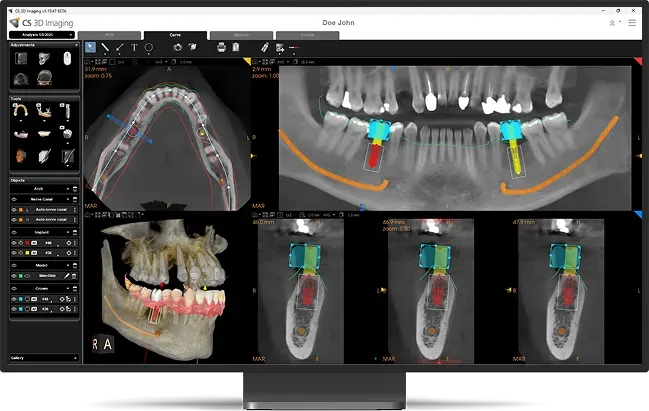This screenshot has height=411, width=649.
Task: Click the red implant in the panoramic view
Action: (x=374, y=155)
